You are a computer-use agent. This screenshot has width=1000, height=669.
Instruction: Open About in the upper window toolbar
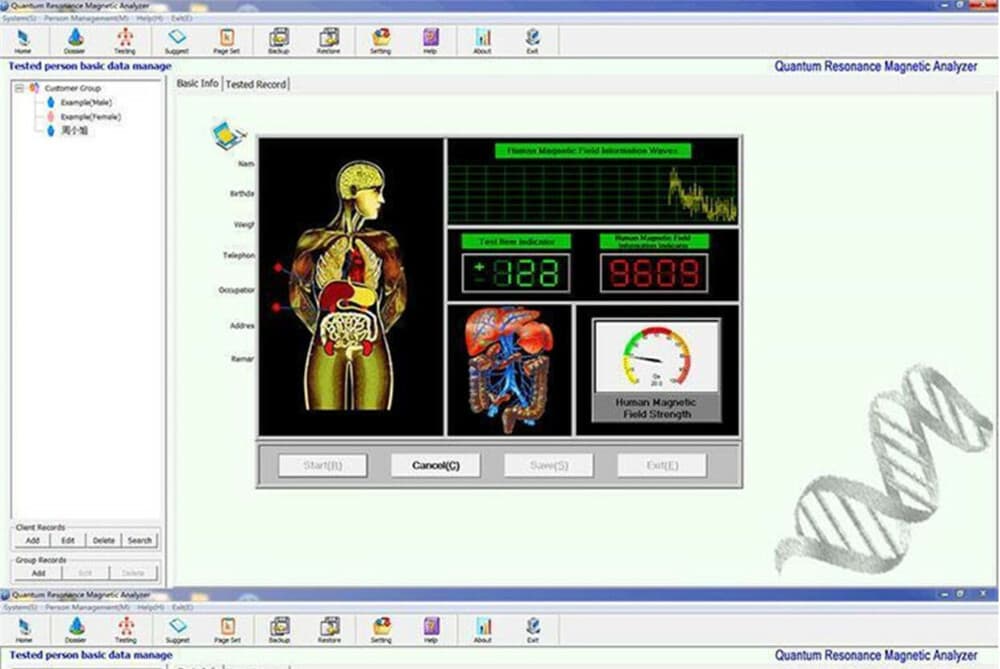coord(483,41)
